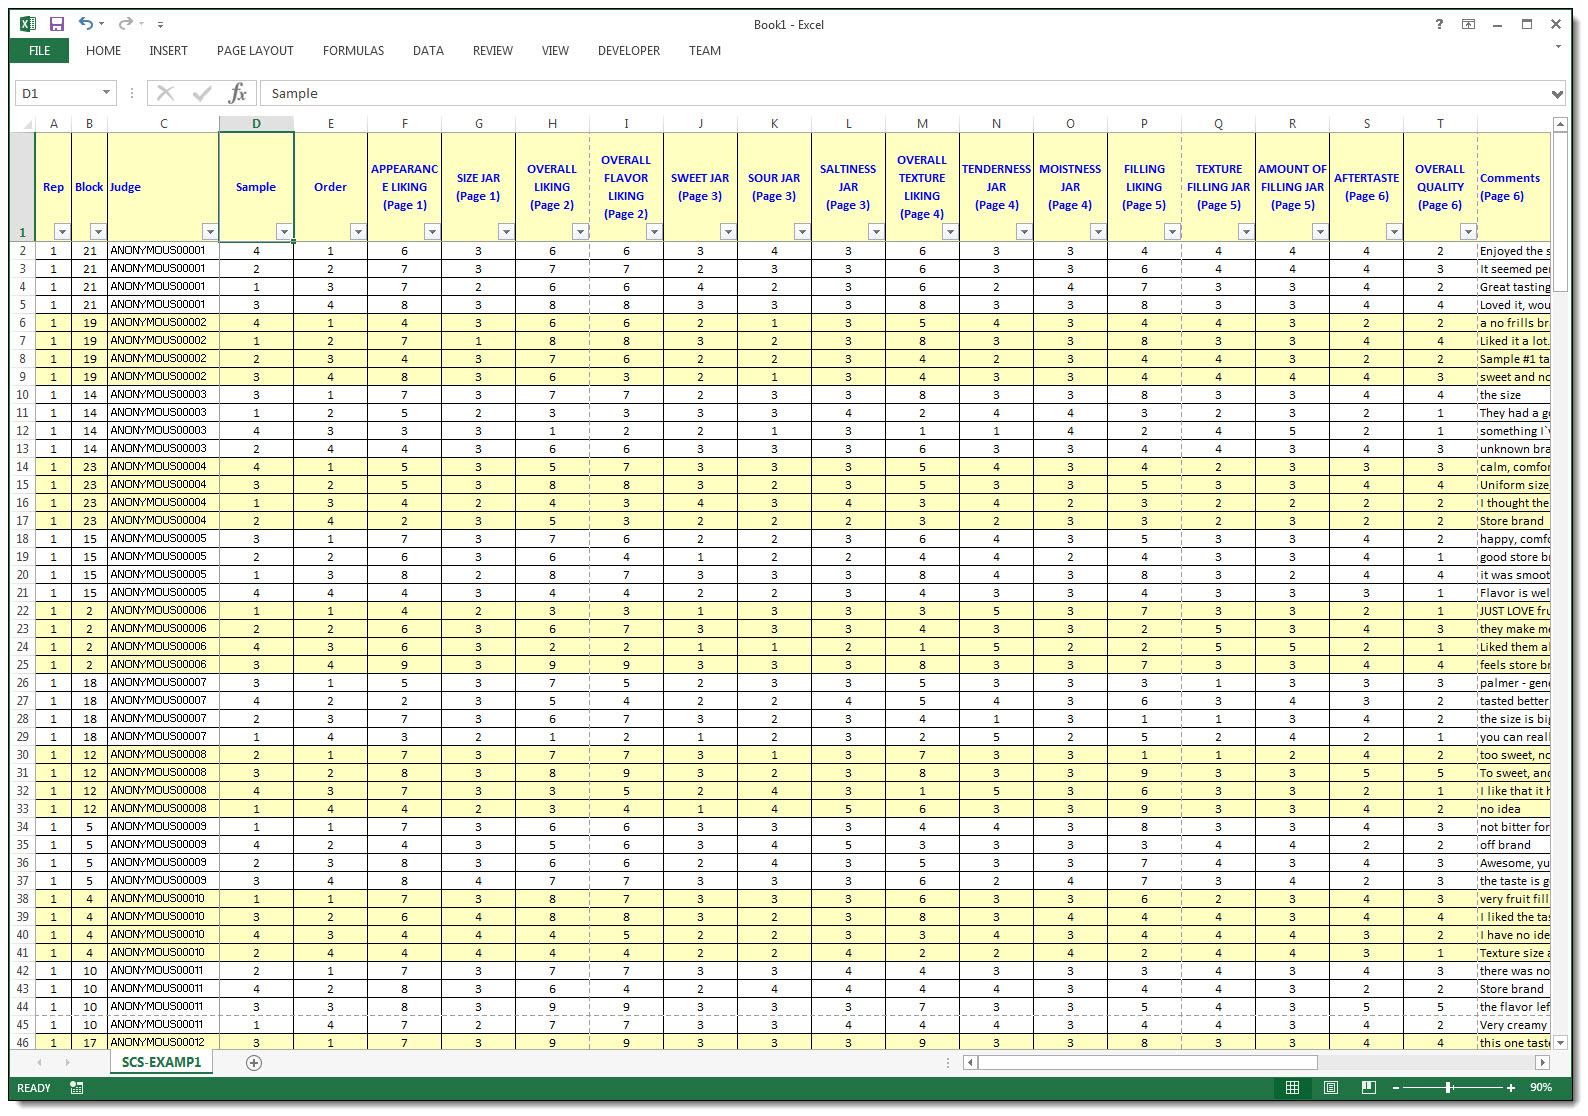The height and width of the screenshot is (1116, 1588).
Task: Click the zoom in plus icon
Action: [x=1510, y=1088]
